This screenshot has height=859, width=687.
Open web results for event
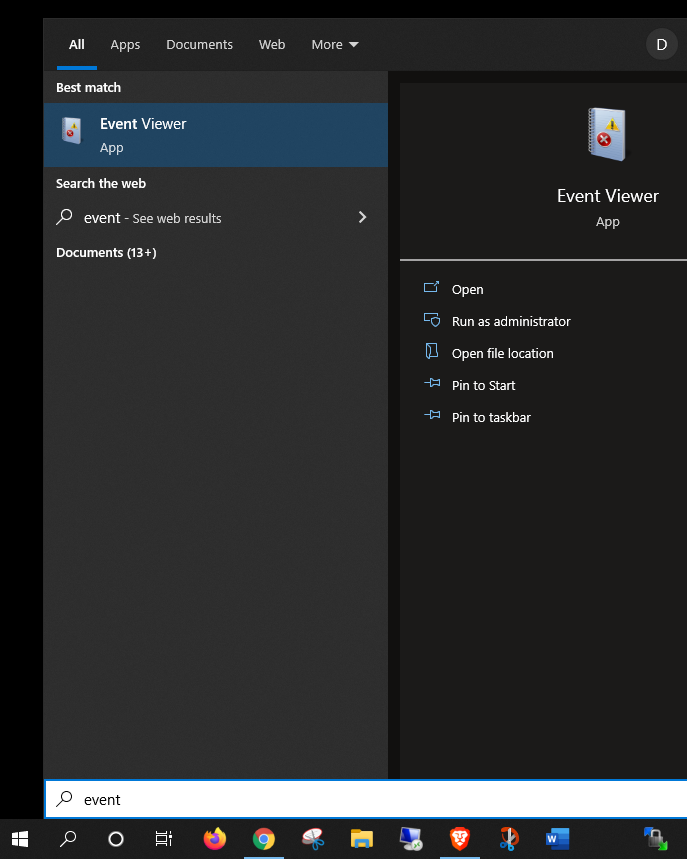[215, 217]
